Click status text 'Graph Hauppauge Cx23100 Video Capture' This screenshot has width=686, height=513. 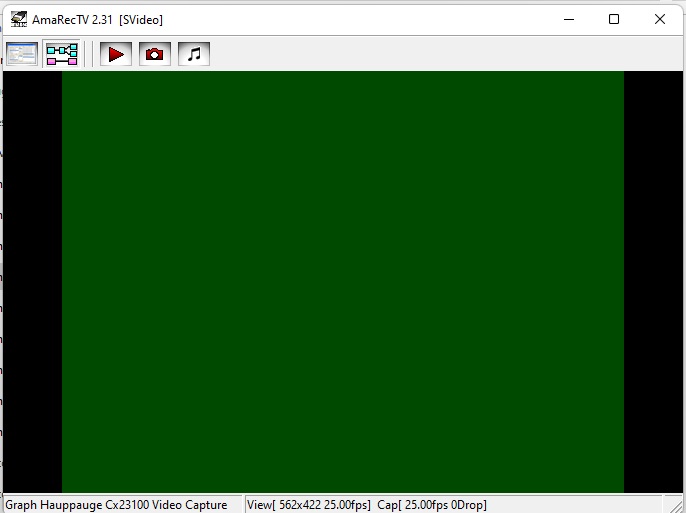[x=116, y=505]
